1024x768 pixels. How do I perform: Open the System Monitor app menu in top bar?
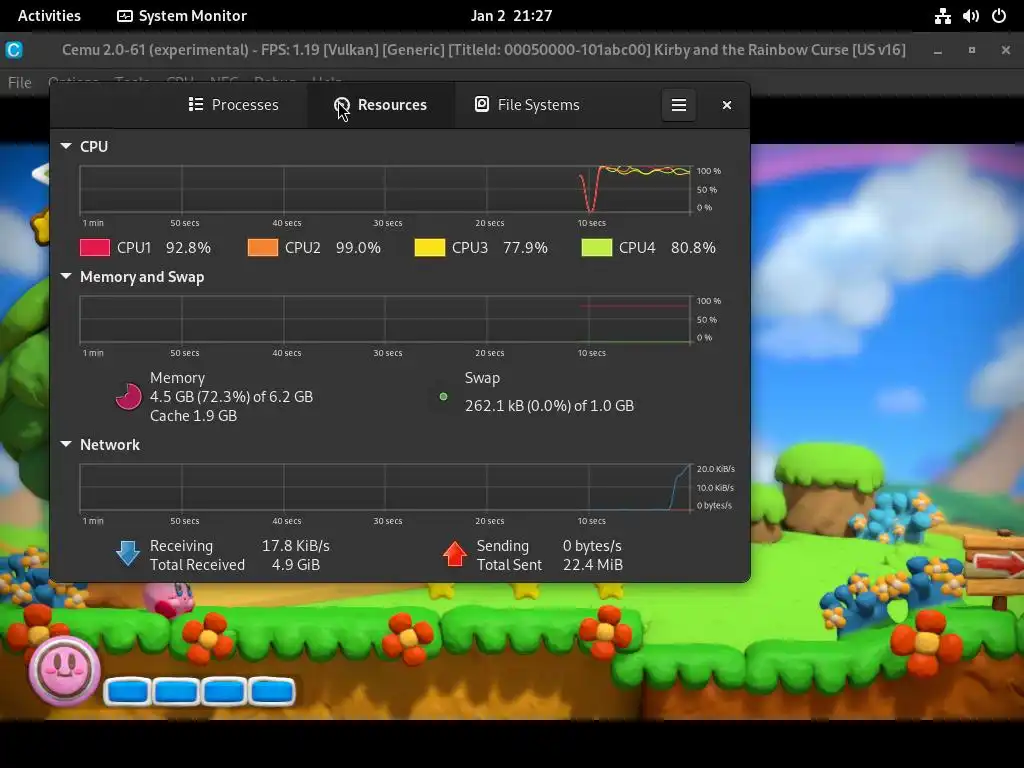click(x=182, y=16)
